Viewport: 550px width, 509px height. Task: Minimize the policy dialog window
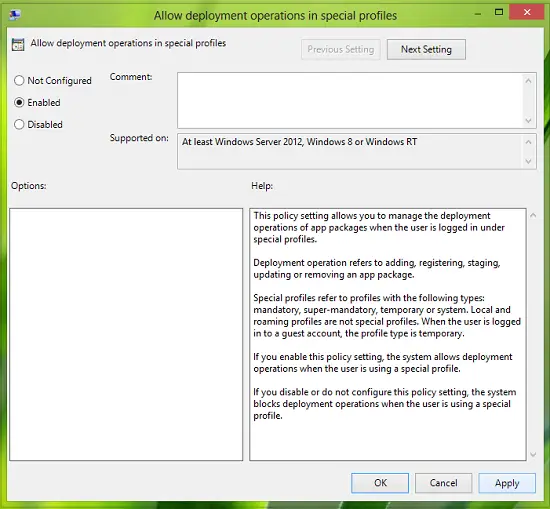[477, 13]
